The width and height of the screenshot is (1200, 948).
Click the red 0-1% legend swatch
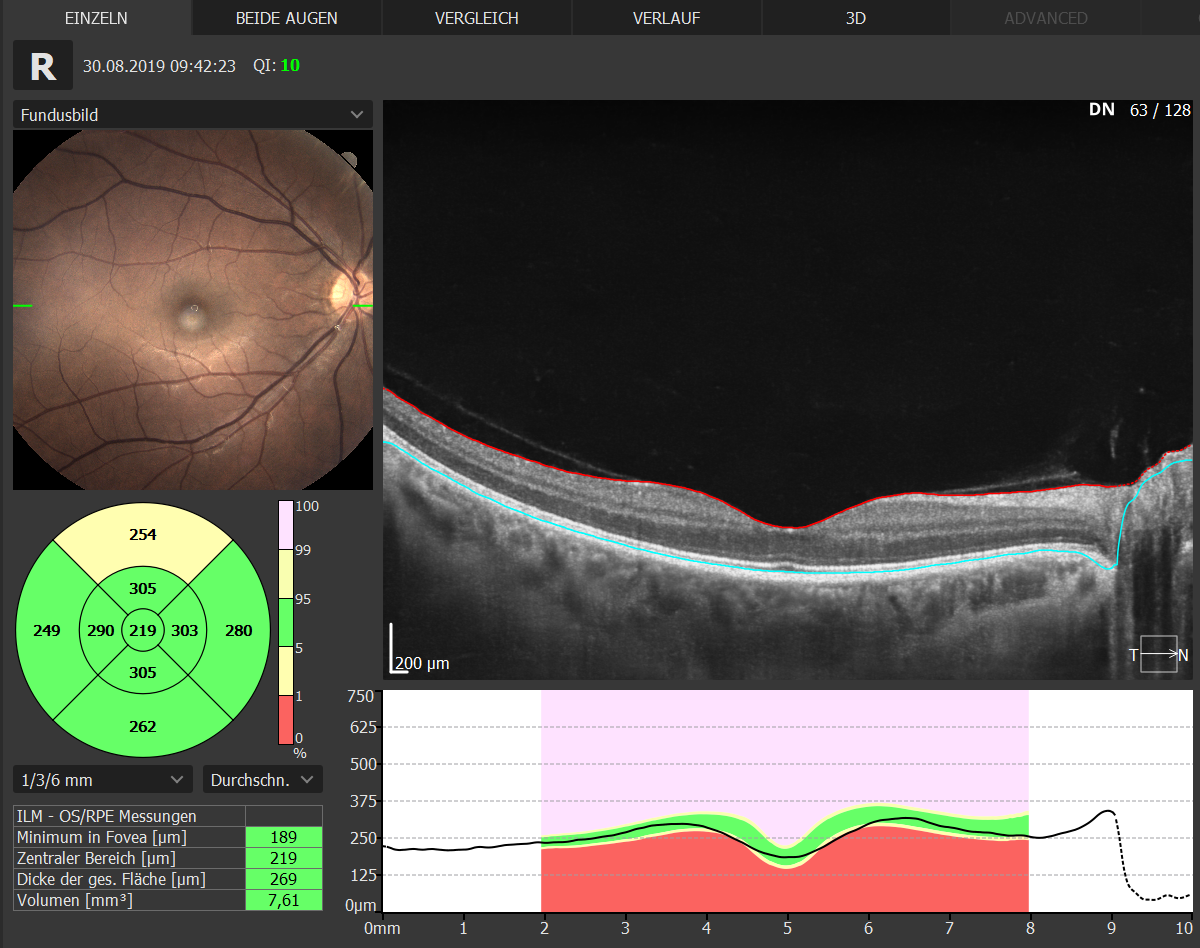pos(285,720)
